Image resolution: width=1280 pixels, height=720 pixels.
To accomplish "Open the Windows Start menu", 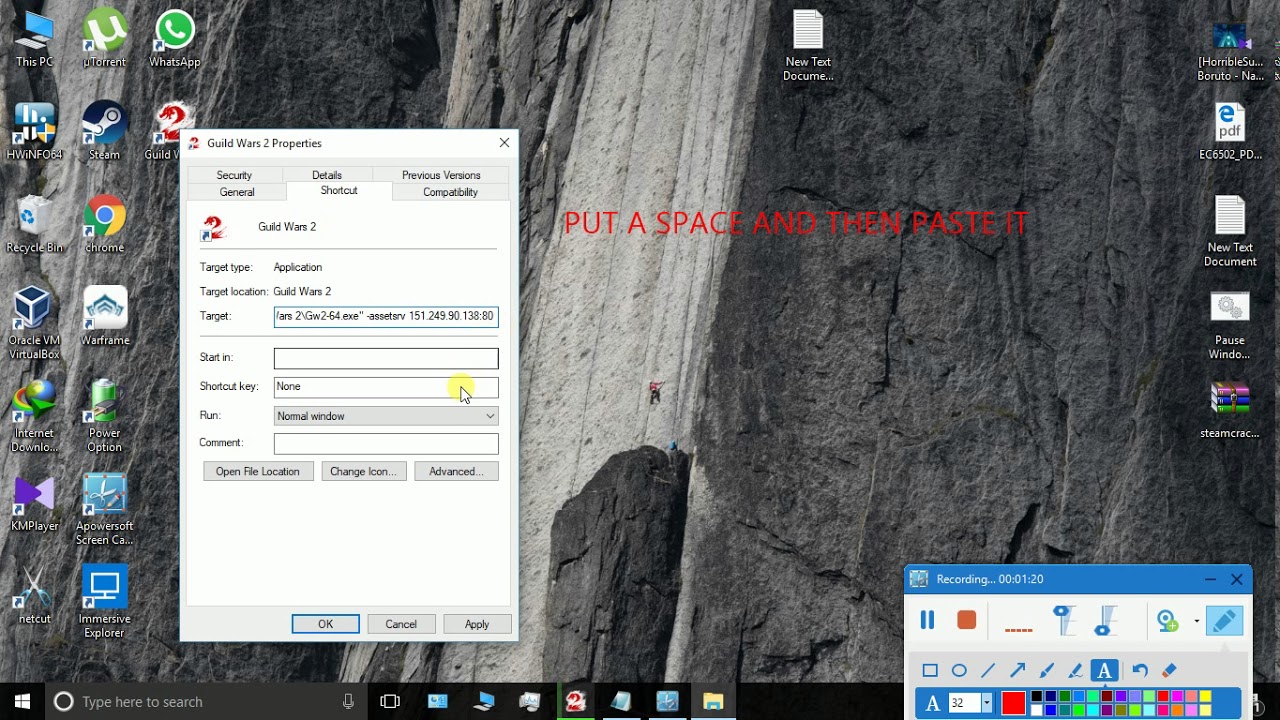I will [x=23, y=702].
